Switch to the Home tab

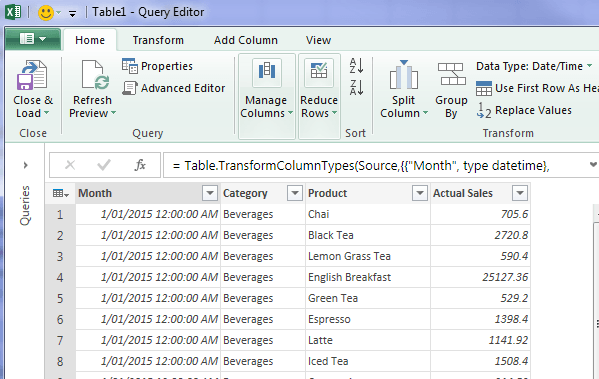[90, 40]
